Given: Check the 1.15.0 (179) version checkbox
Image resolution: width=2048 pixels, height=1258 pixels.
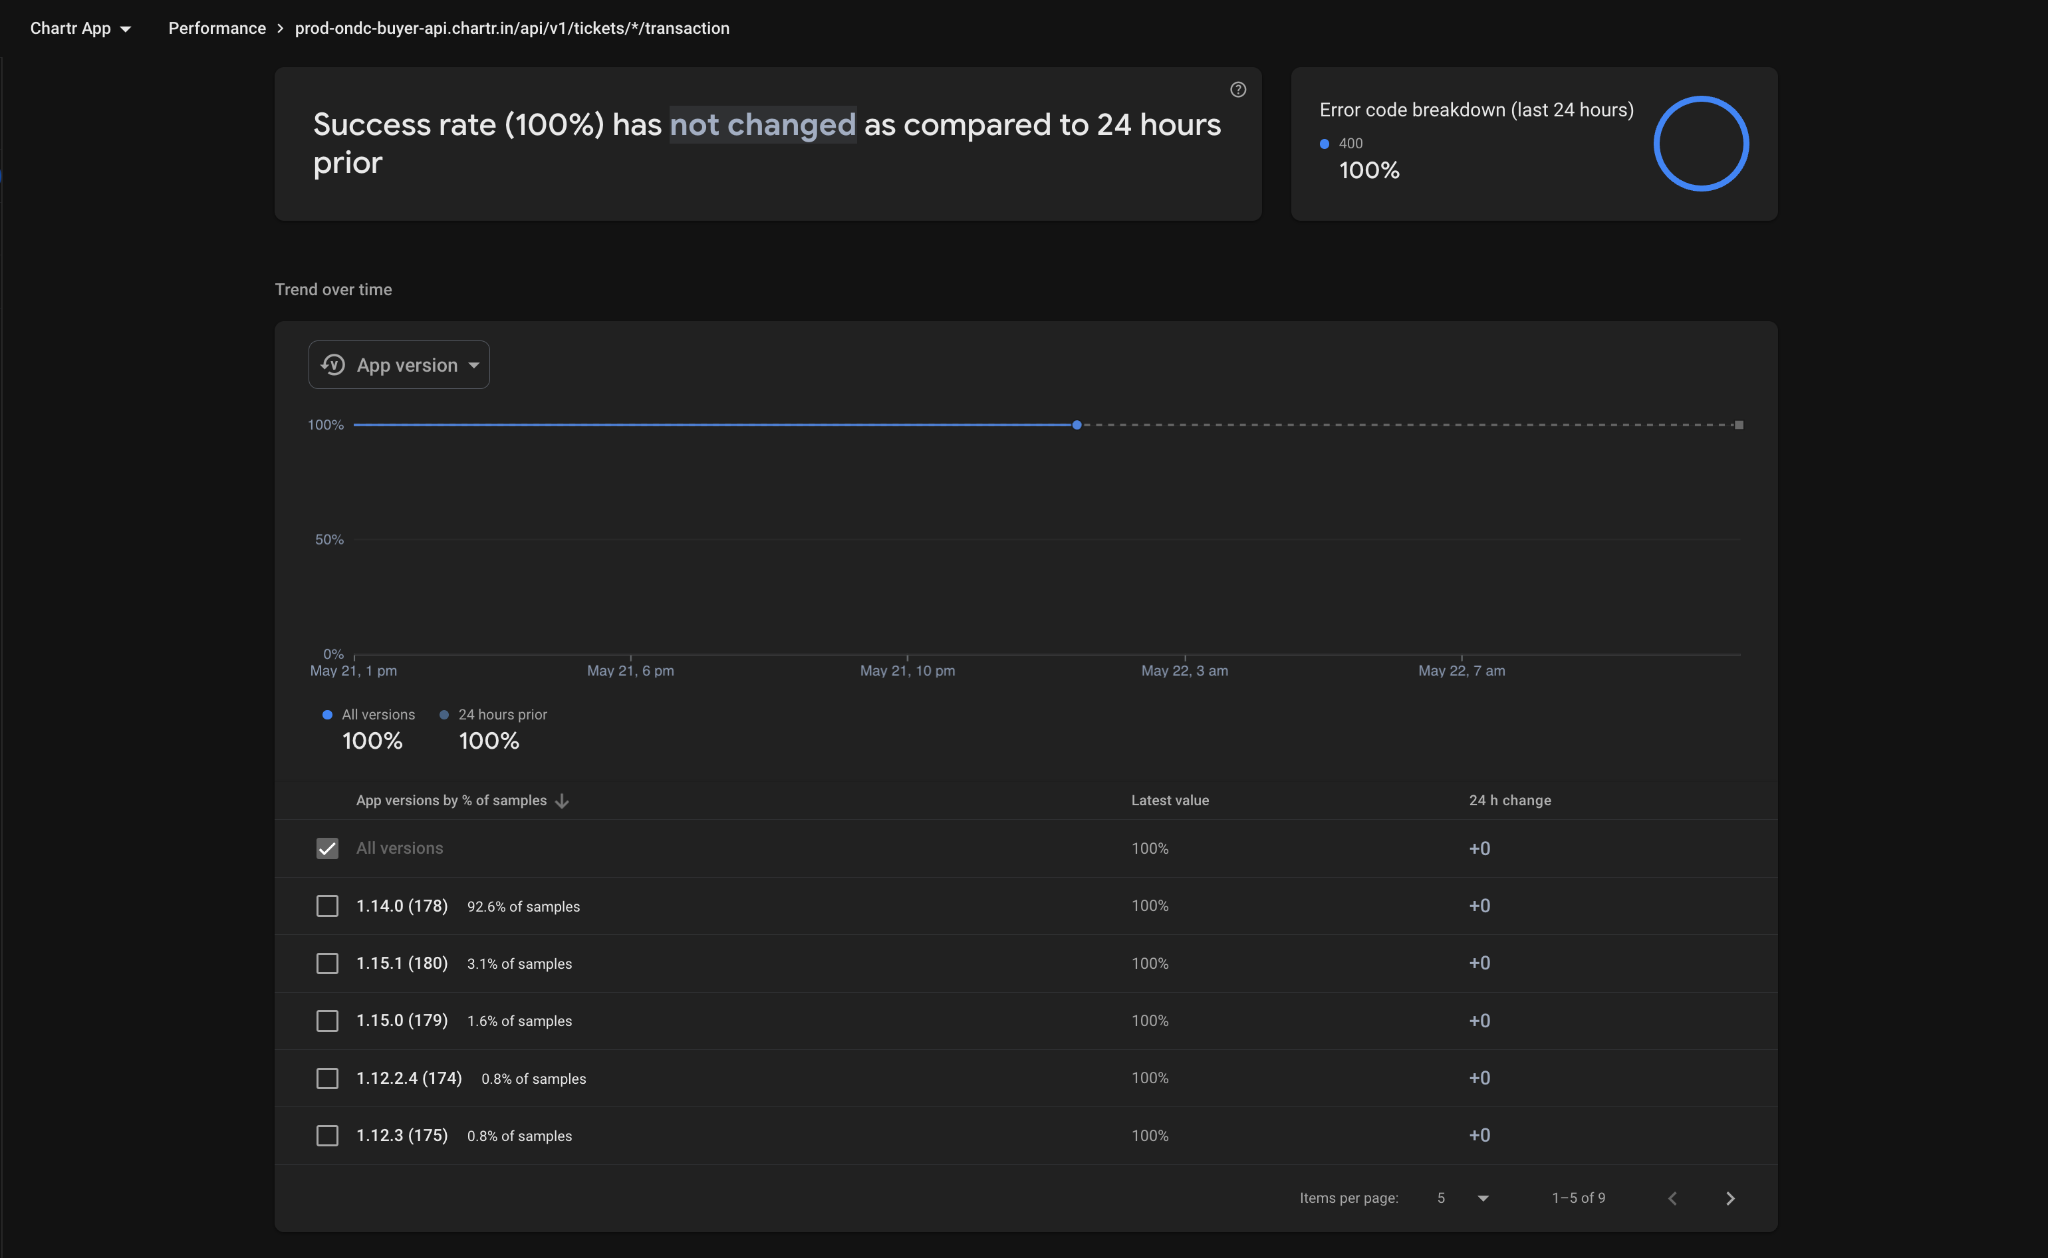Looking at the screenshot, I should pyautogui.click(x=327, y=1021).
